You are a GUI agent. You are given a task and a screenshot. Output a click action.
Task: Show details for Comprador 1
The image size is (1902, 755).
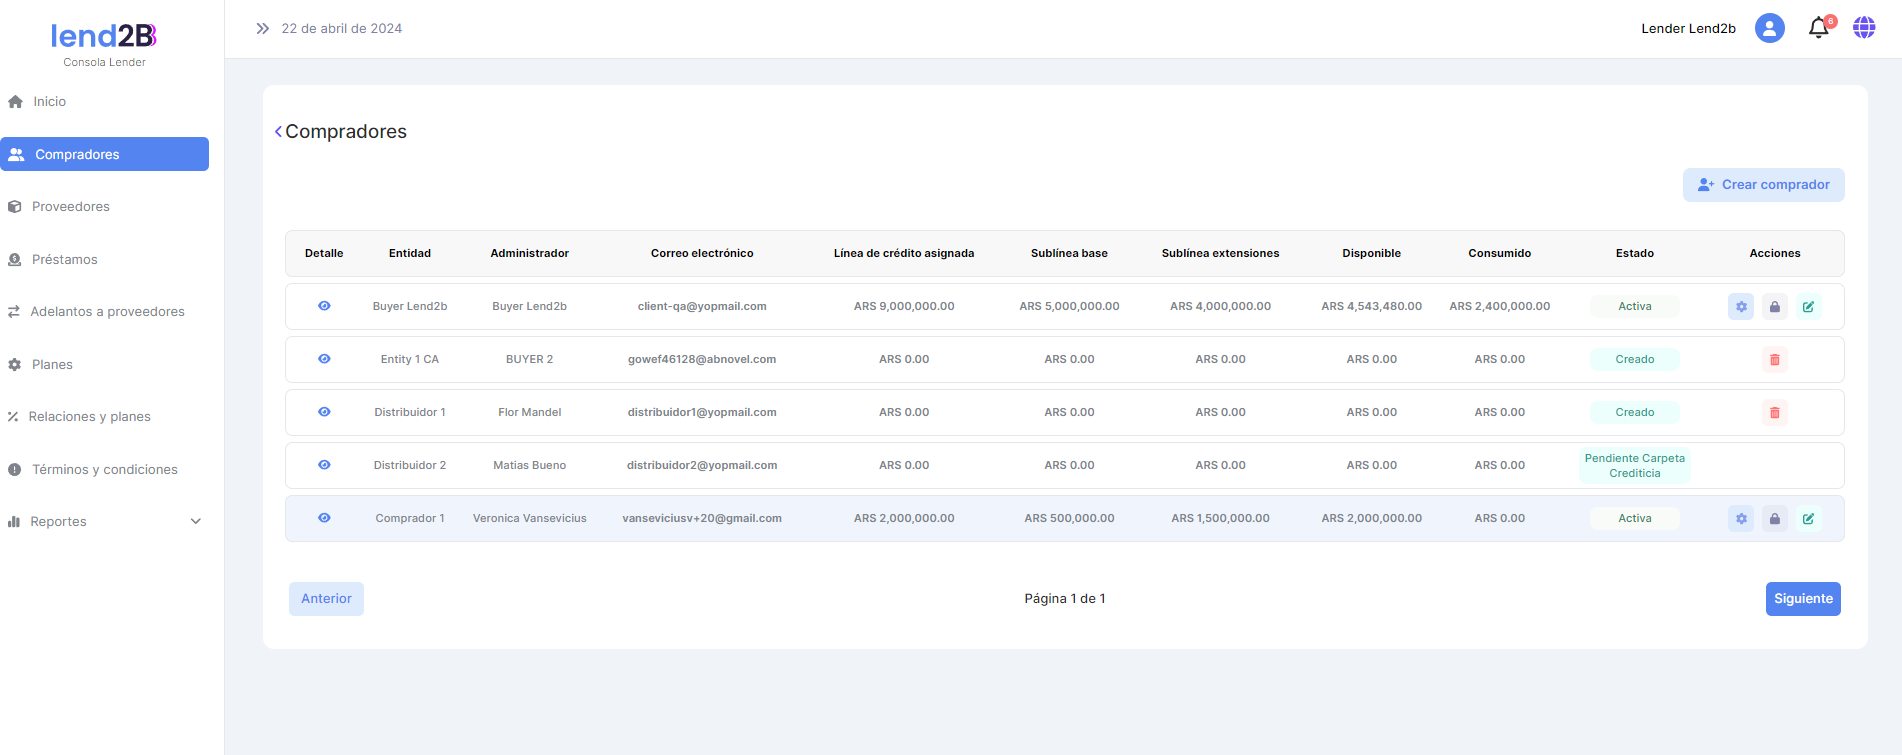click(x=324, y=518)
